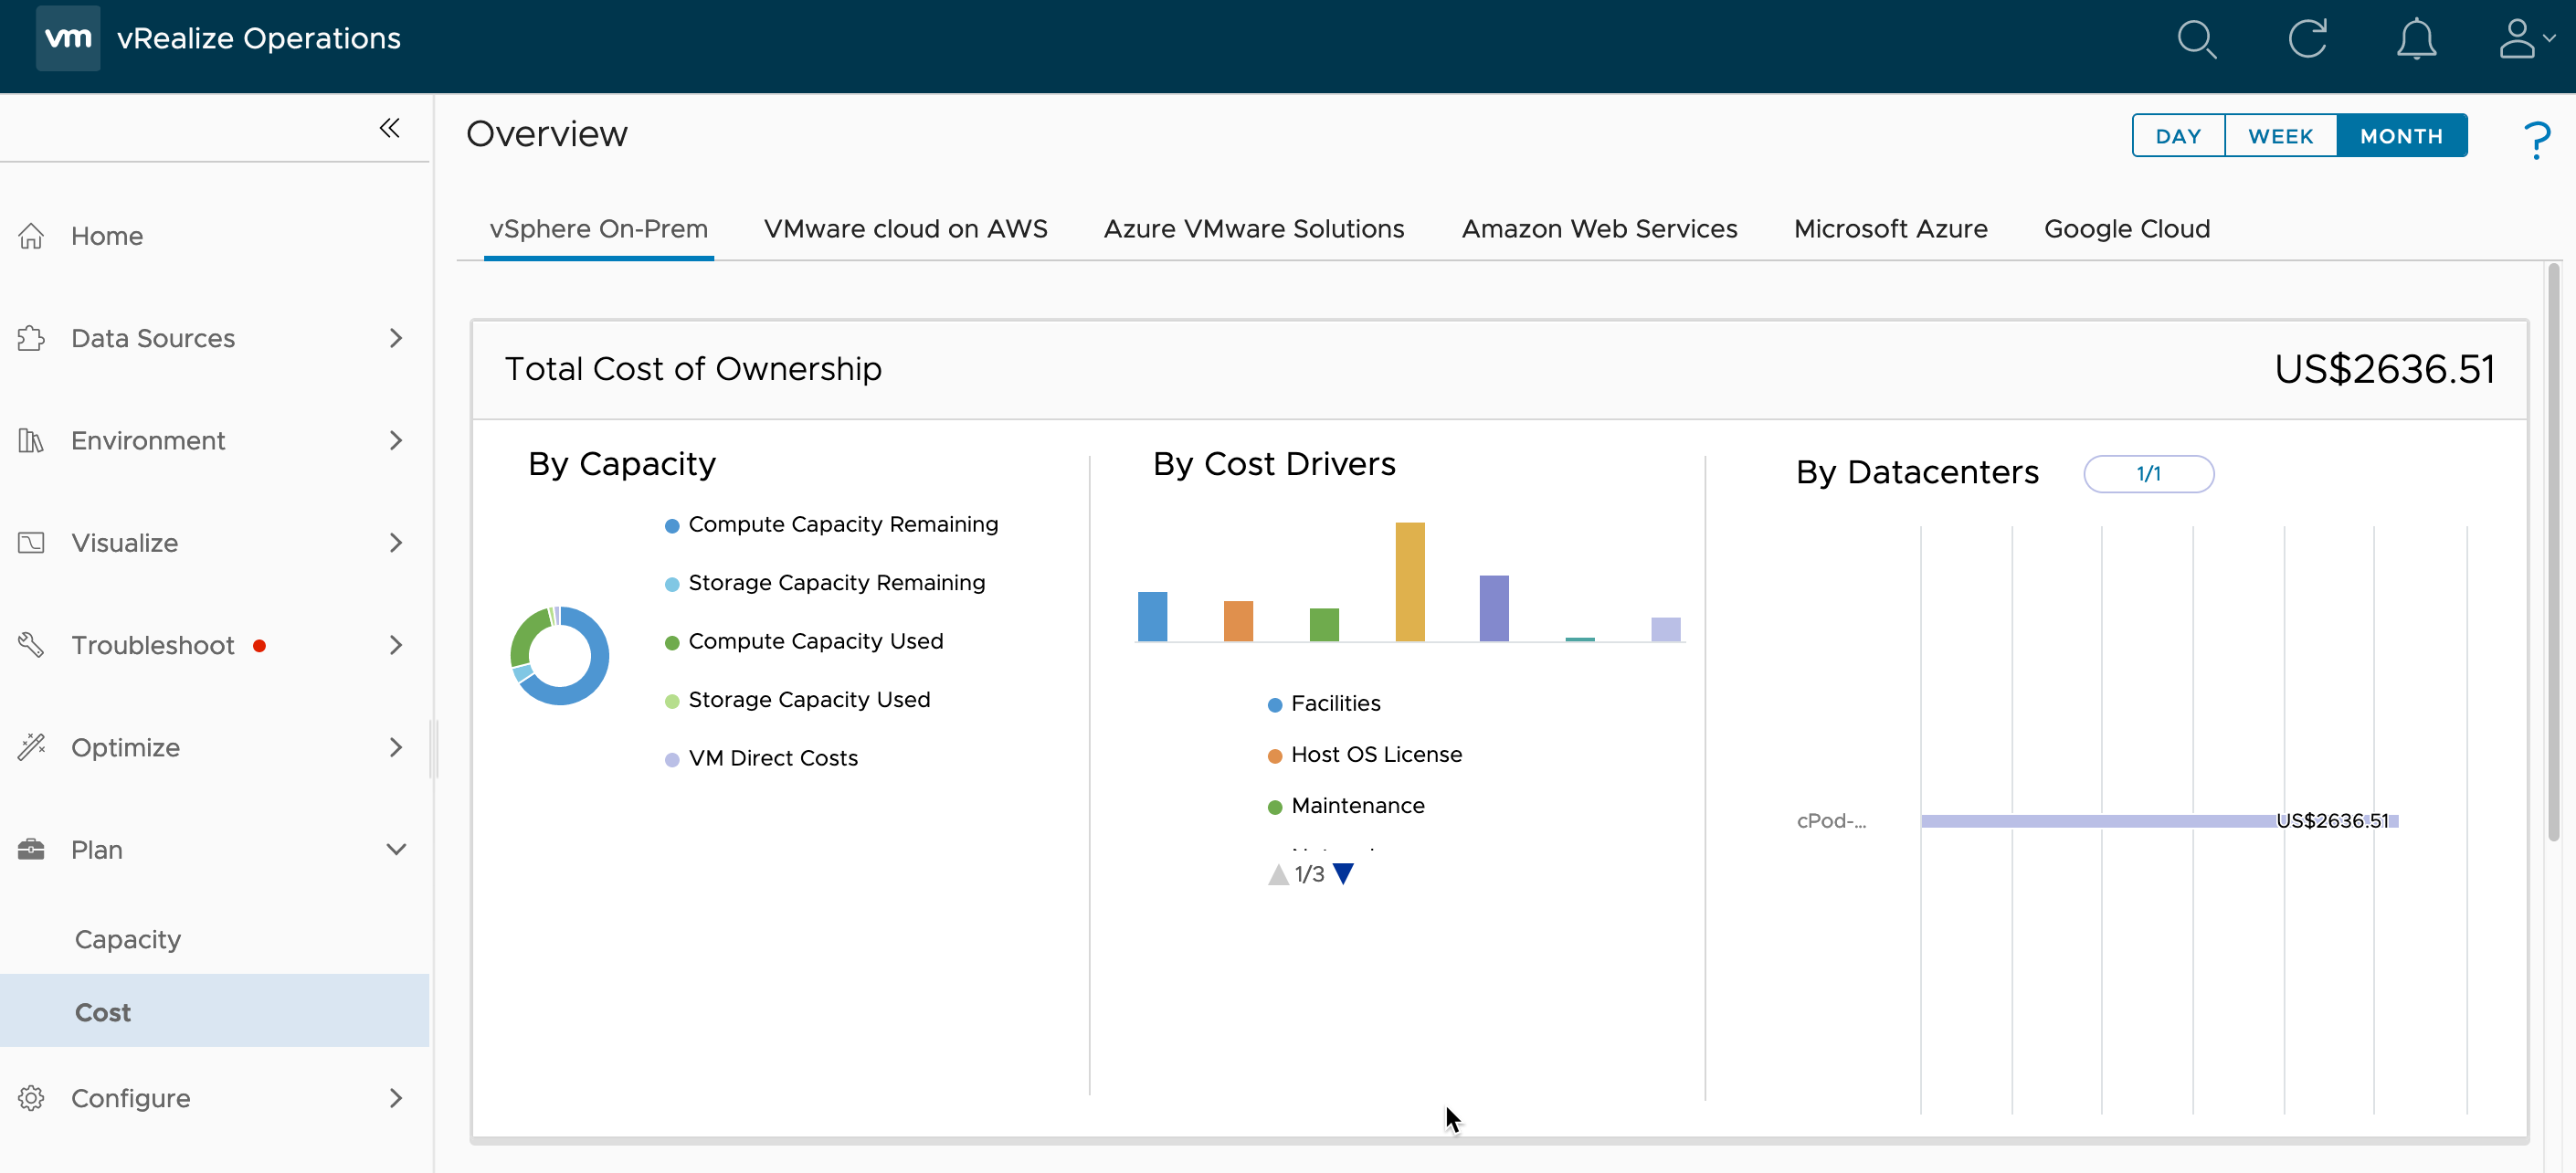Toggle Storage Capacity Used legend item
Image resolution: width=2576 pixels, height=1173 pixels.
(x=797, y=699)
